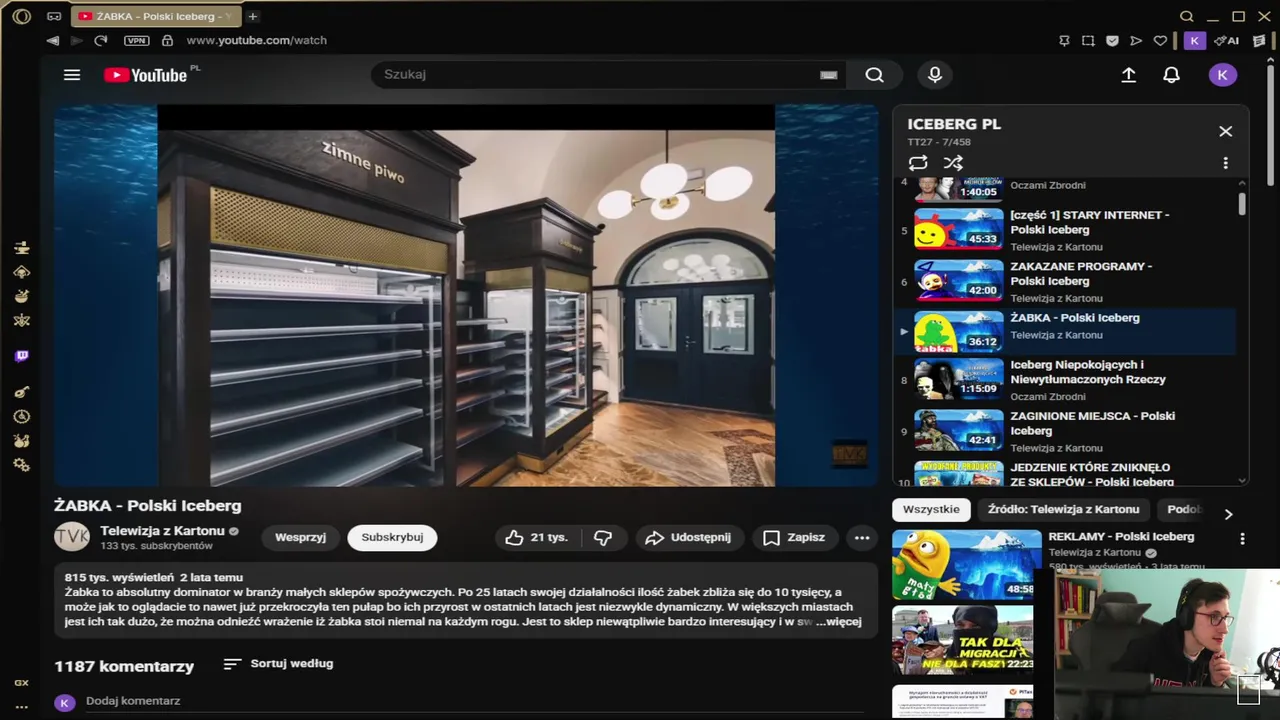The height and width of the screenshot is (720, 1280).
Task: Open the YouTube hamburger guide menu
Action: tap(72, 75)
